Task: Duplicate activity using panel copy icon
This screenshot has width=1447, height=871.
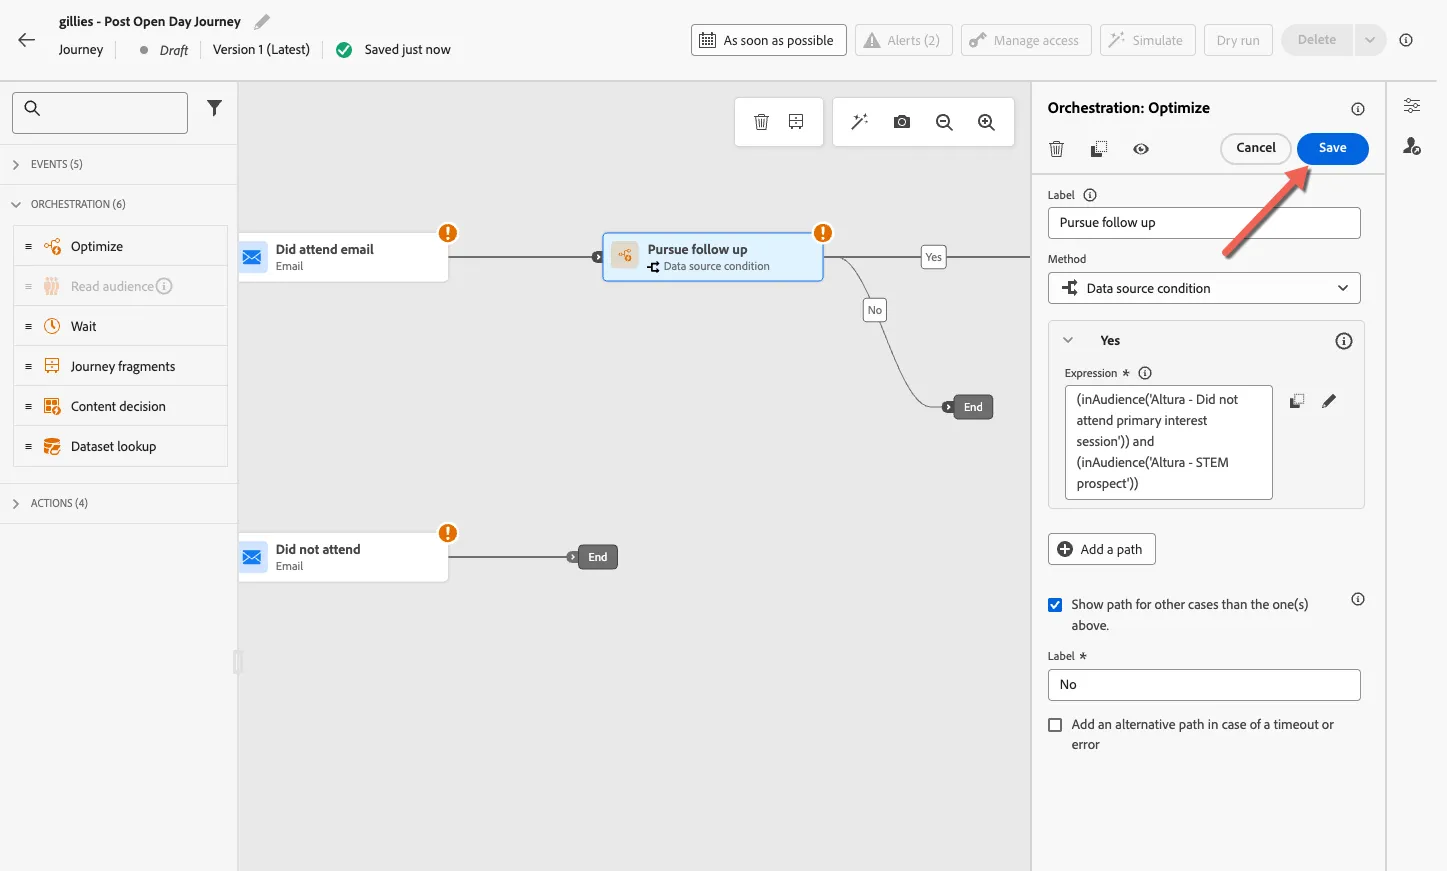Action: point(1098,149)
